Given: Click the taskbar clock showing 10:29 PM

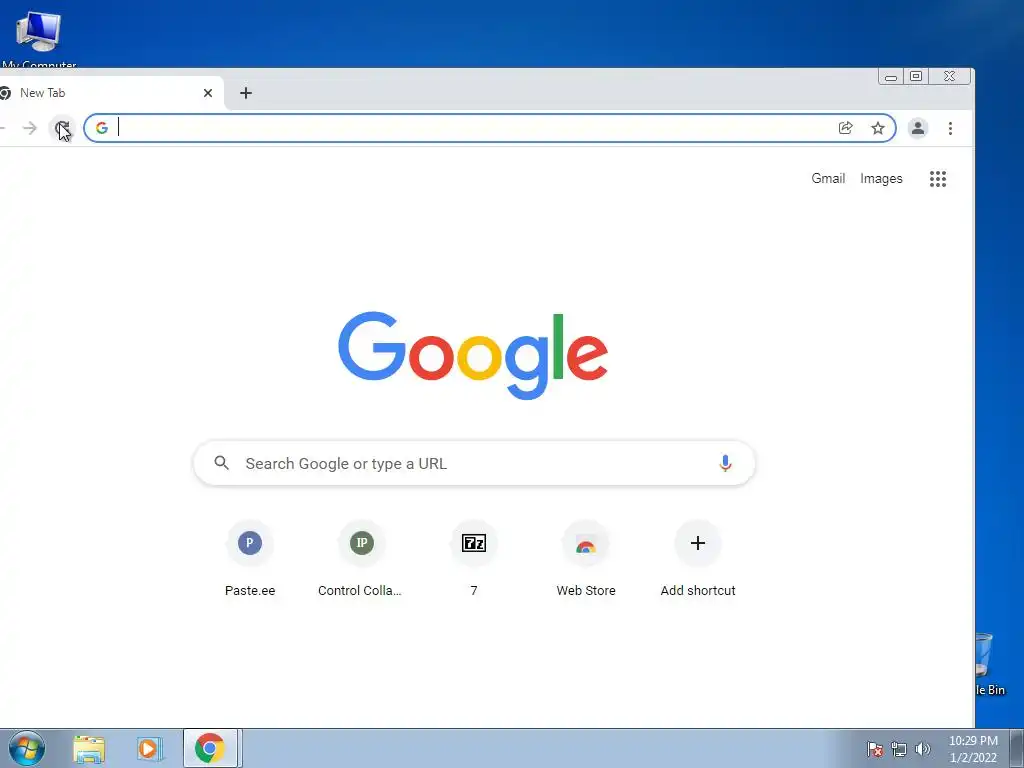Looking at the screenshot, I should coord(973,749).
